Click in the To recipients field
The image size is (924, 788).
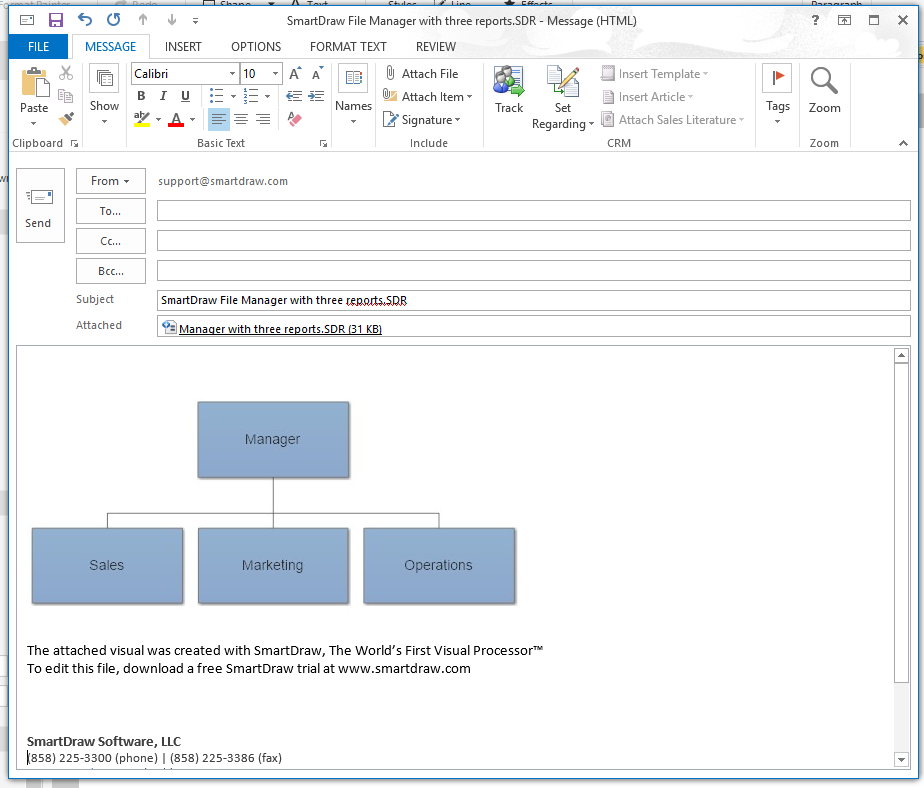533,210
